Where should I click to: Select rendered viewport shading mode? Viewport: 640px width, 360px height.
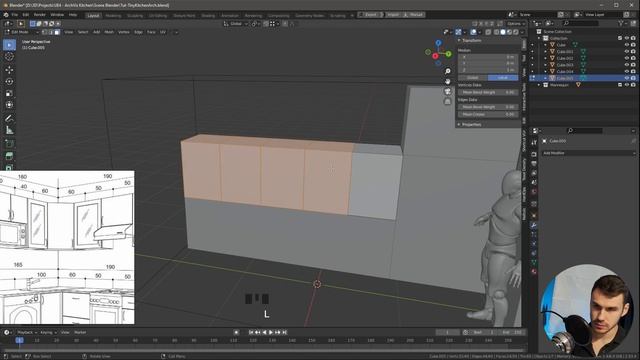(516, 32)
